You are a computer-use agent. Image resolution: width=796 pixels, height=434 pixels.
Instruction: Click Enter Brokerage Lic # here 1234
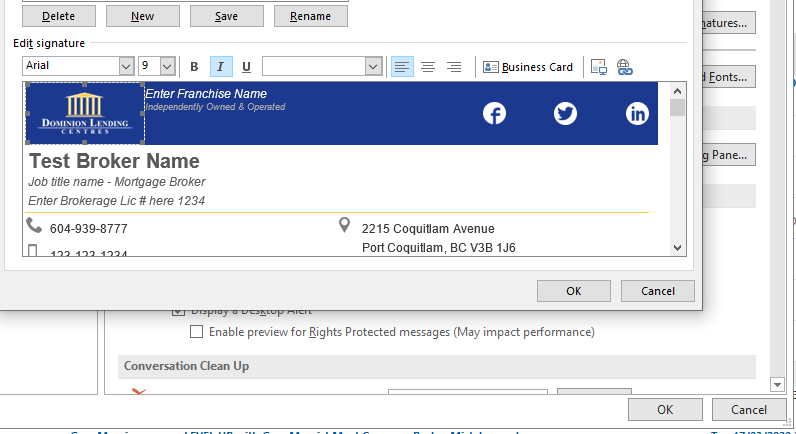pyautogui.click(x=116, y=201)
